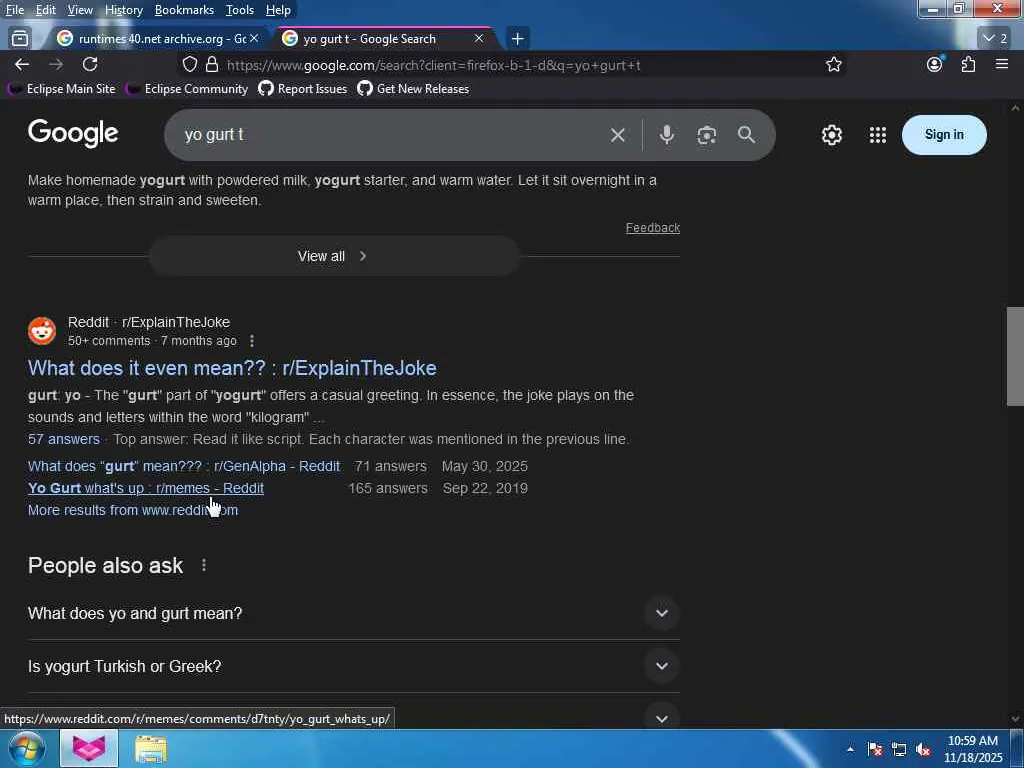1024x768 pixels.
Task: Click the Google logo
Action: tap(73, 134)
